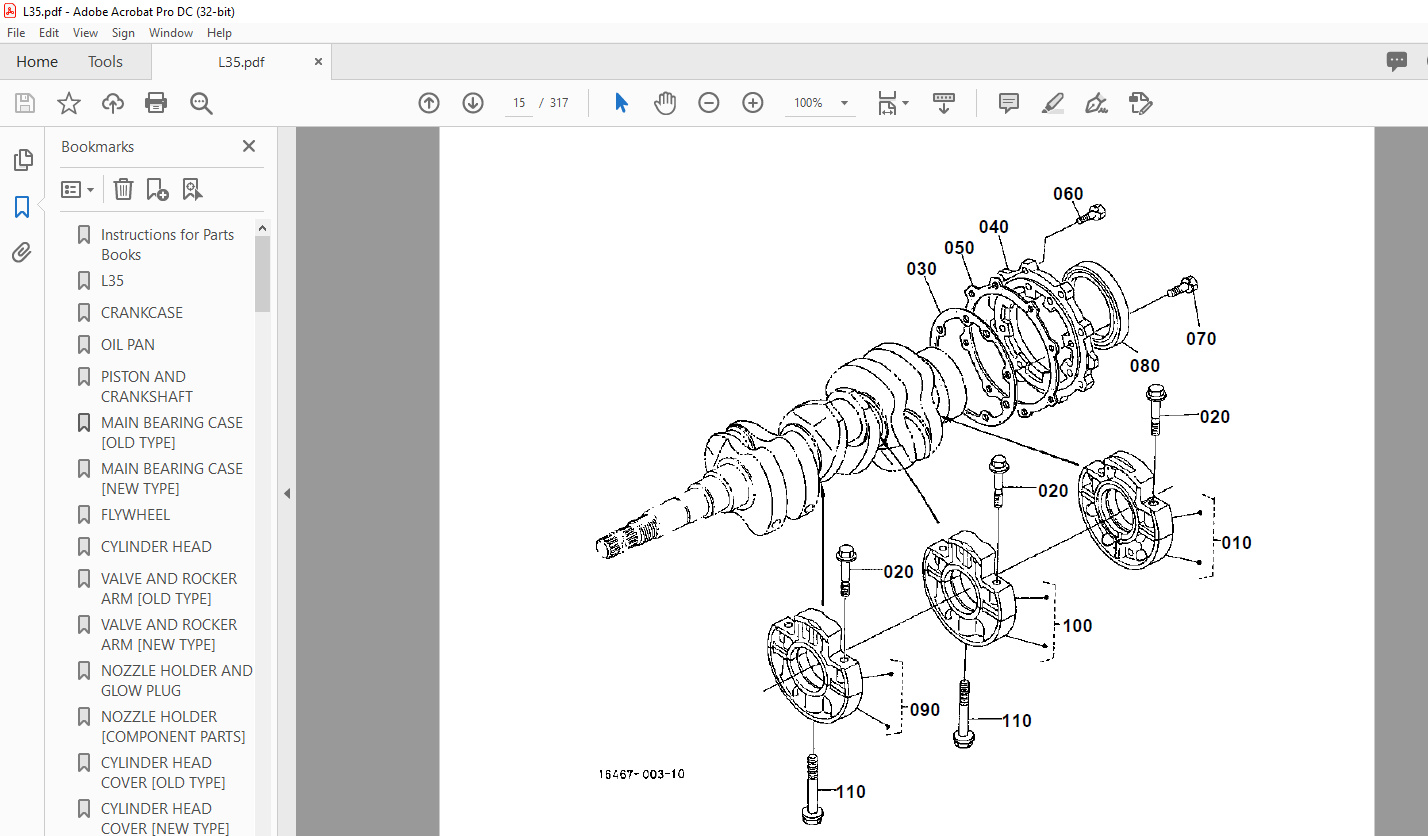Select NOZZLE HOLDER AND GLOW PLUG bookmark
Screen dimensions: 1428x836
click(x=177, y=681)
